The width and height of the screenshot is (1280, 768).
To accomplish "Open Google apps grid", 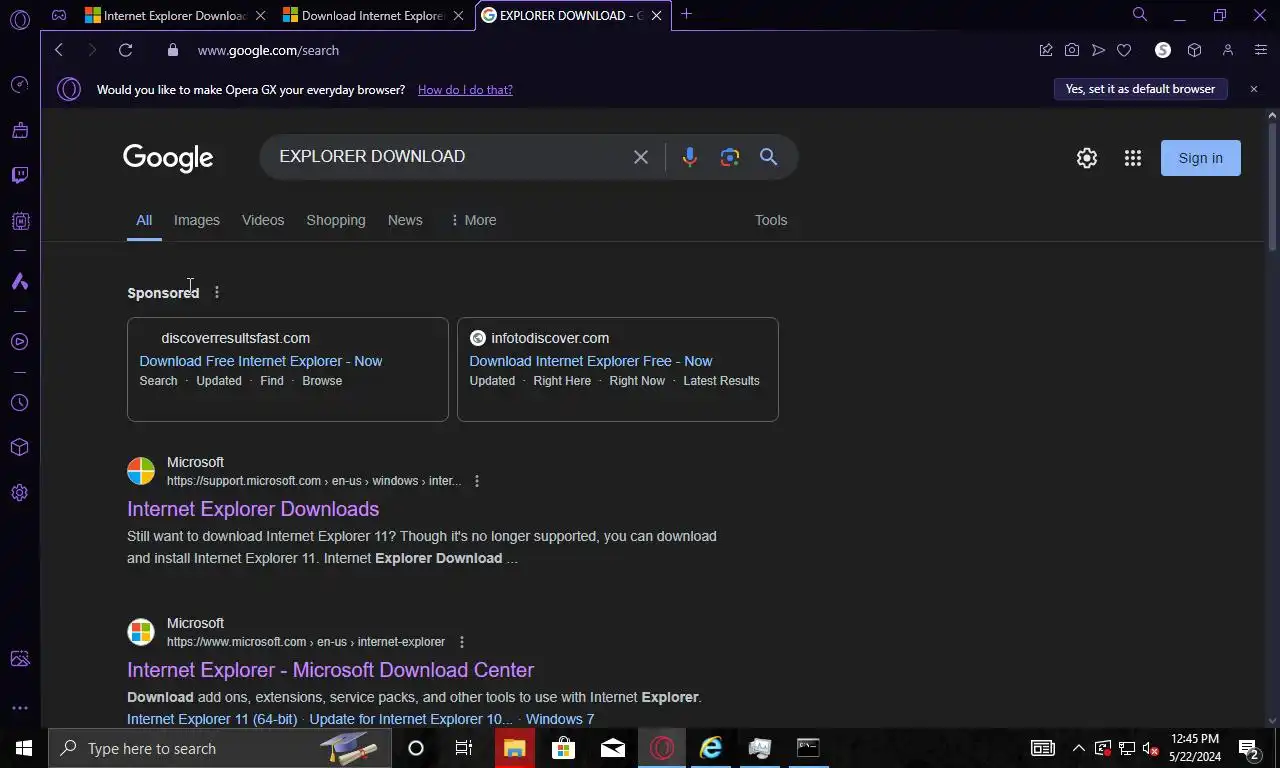I will [x=1133, y=158].
